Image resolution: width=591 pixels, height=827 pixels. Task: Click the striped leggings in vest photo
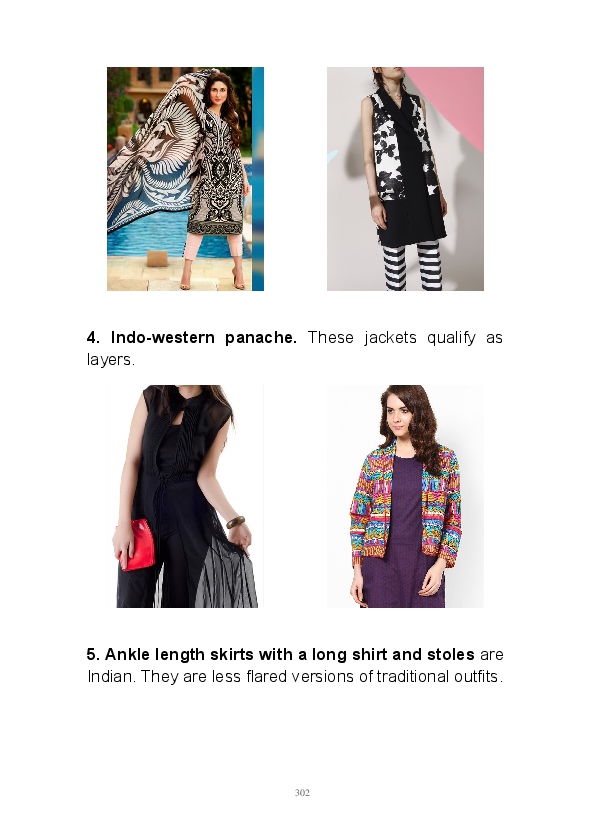[413, 266]
